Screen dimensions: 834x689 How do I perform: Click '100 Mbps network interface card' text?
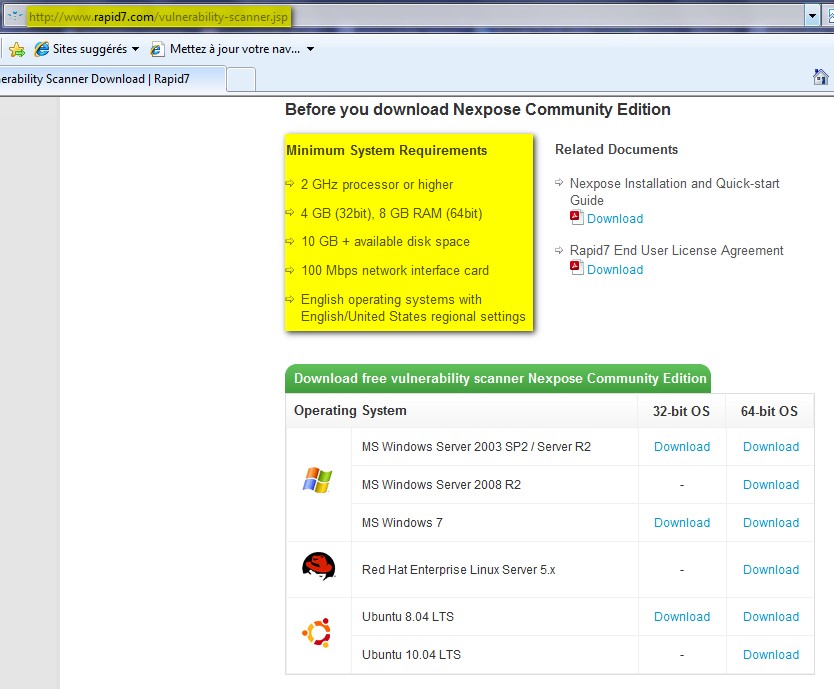point(395,270)
